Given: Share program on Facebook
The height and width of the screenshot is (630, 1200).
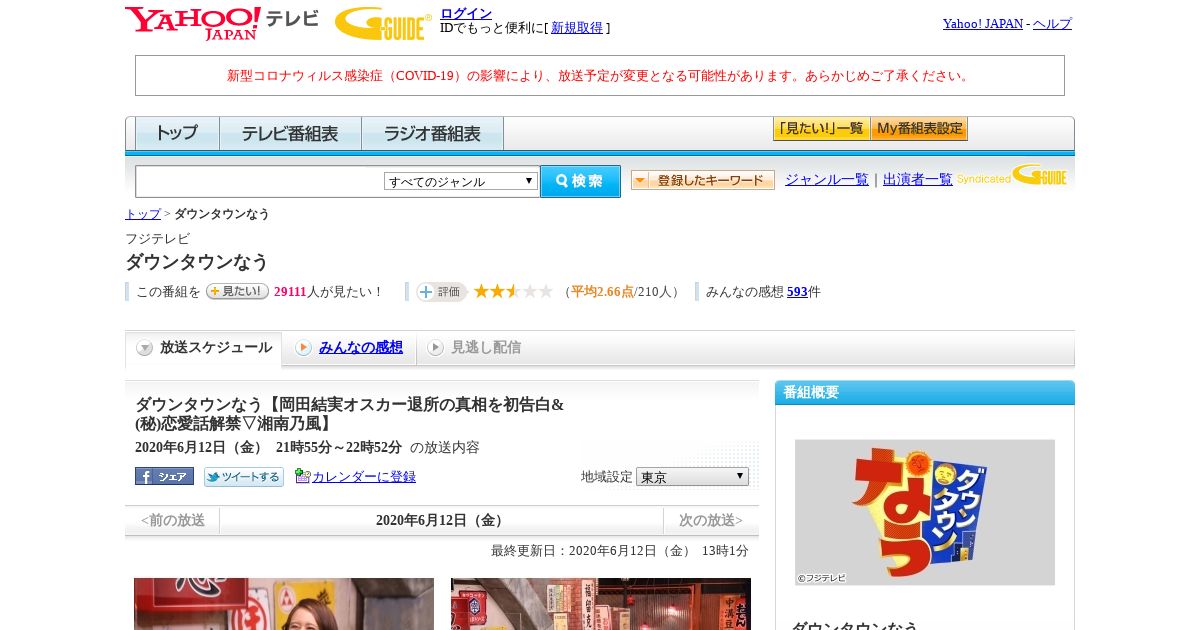Looking at the screenshot, I should point(164,476).
